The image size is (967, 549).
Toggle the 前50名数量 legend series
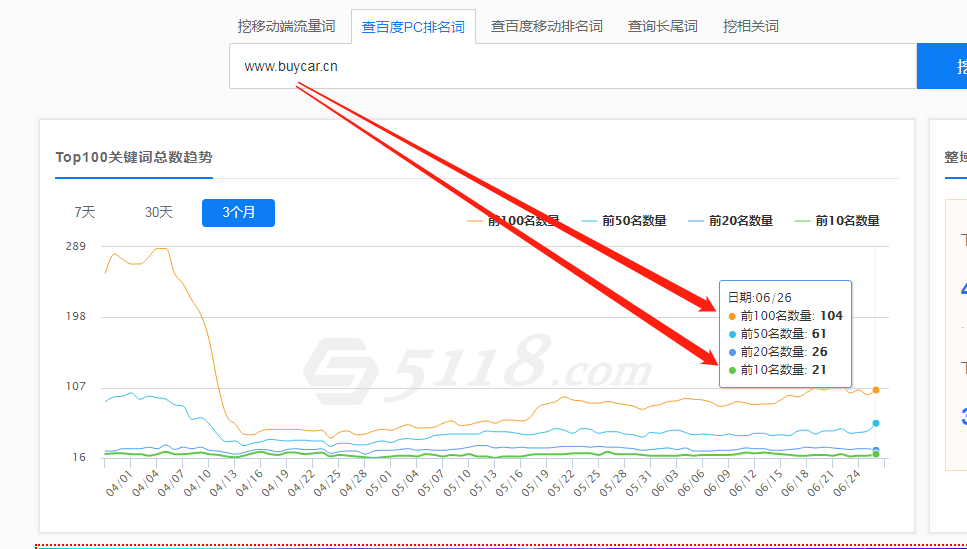623,221
